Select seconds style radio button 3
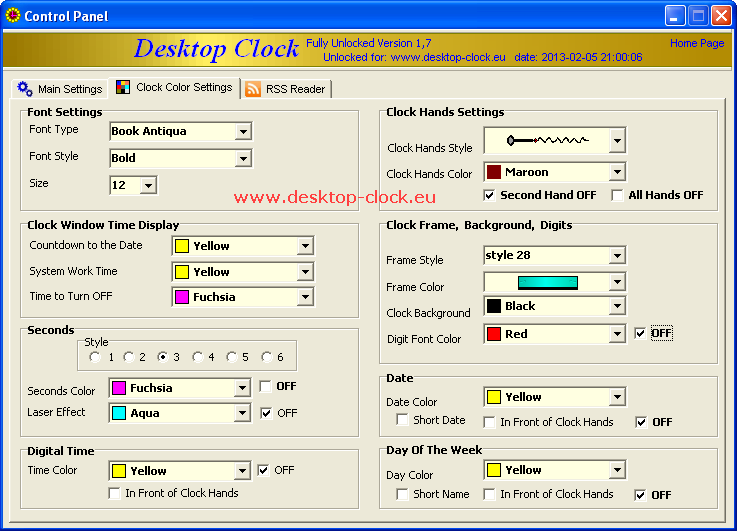The height and width of the screenshot is (531, 737). tap(163, 357)
